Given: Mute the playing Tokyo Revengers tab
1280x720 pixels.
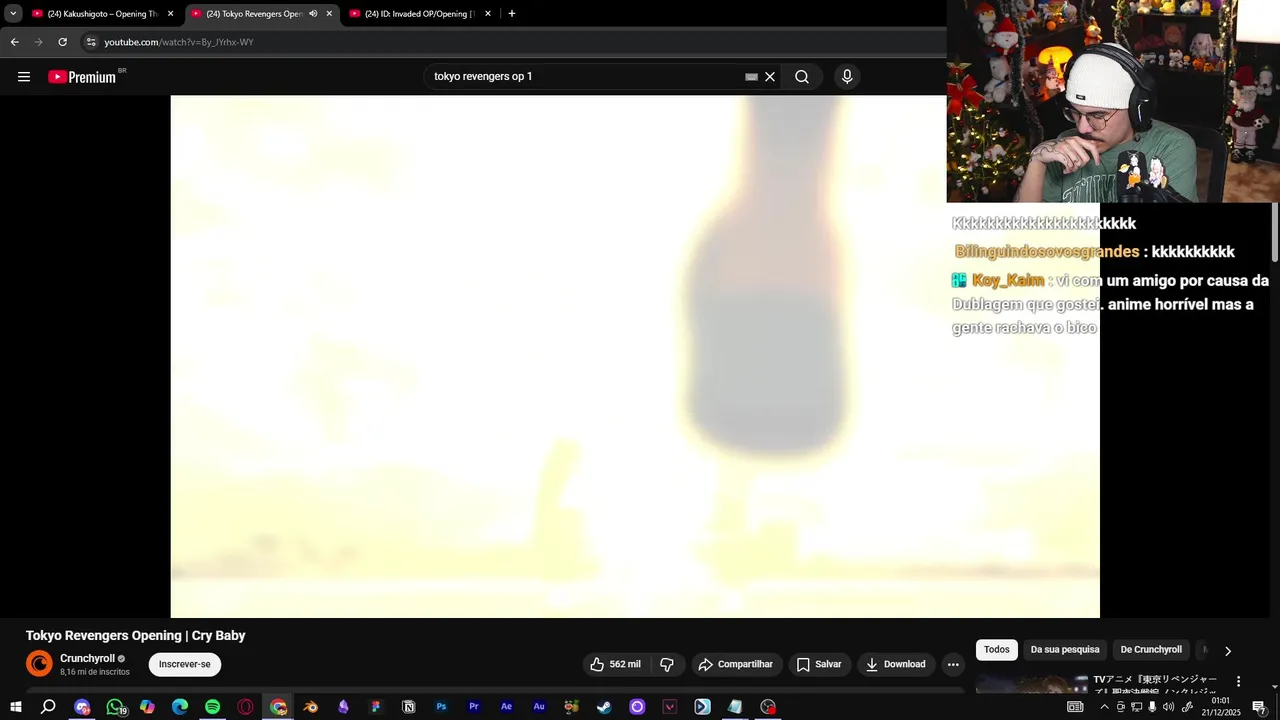Looking at the screenshot, I should 313,14.
